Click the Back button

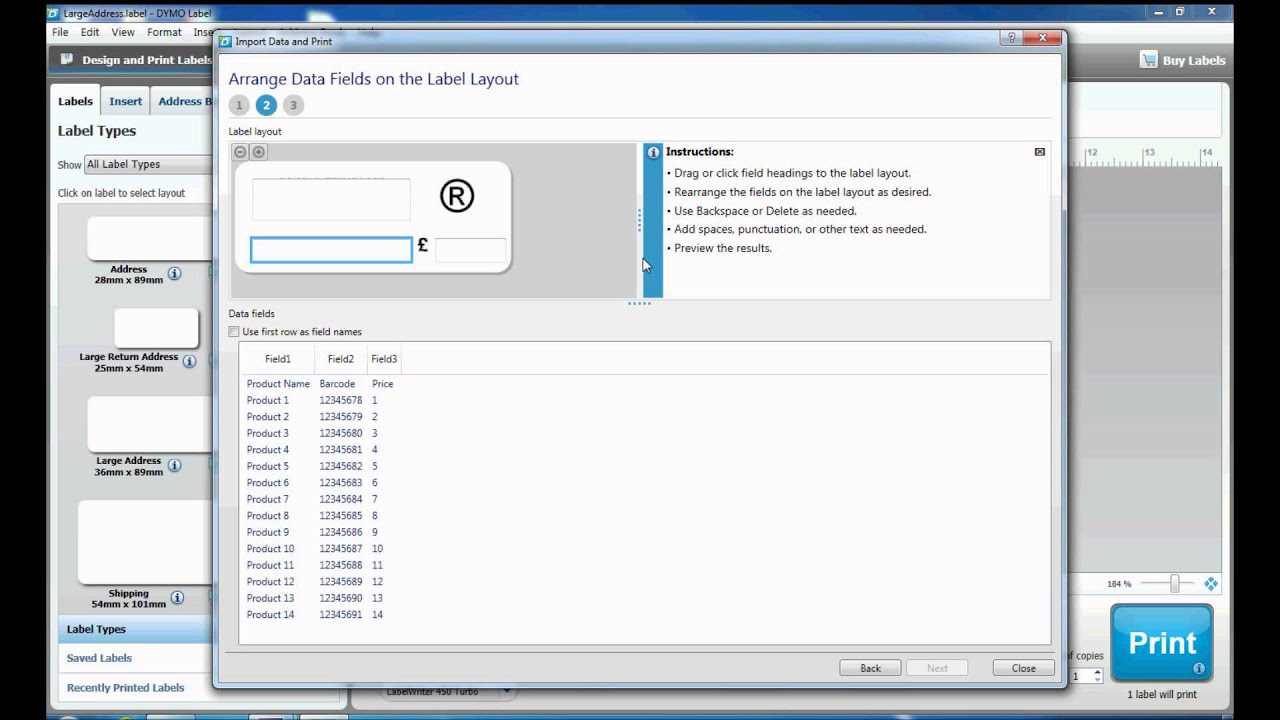click(870, 668)
